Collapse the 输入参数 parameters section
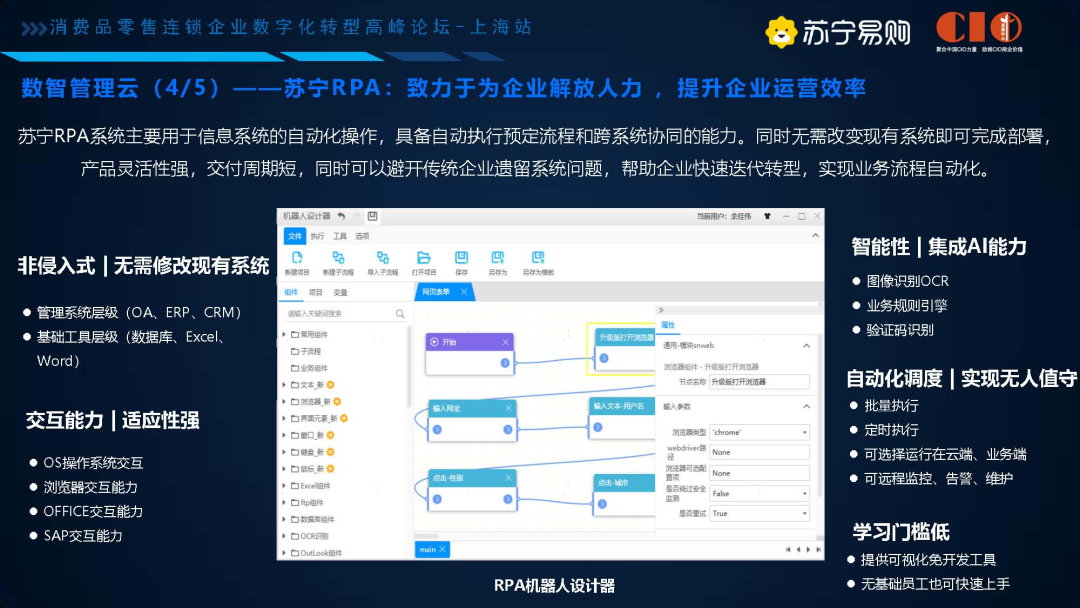The width and height of the screenshot is (1080, 608). point(806,407)
